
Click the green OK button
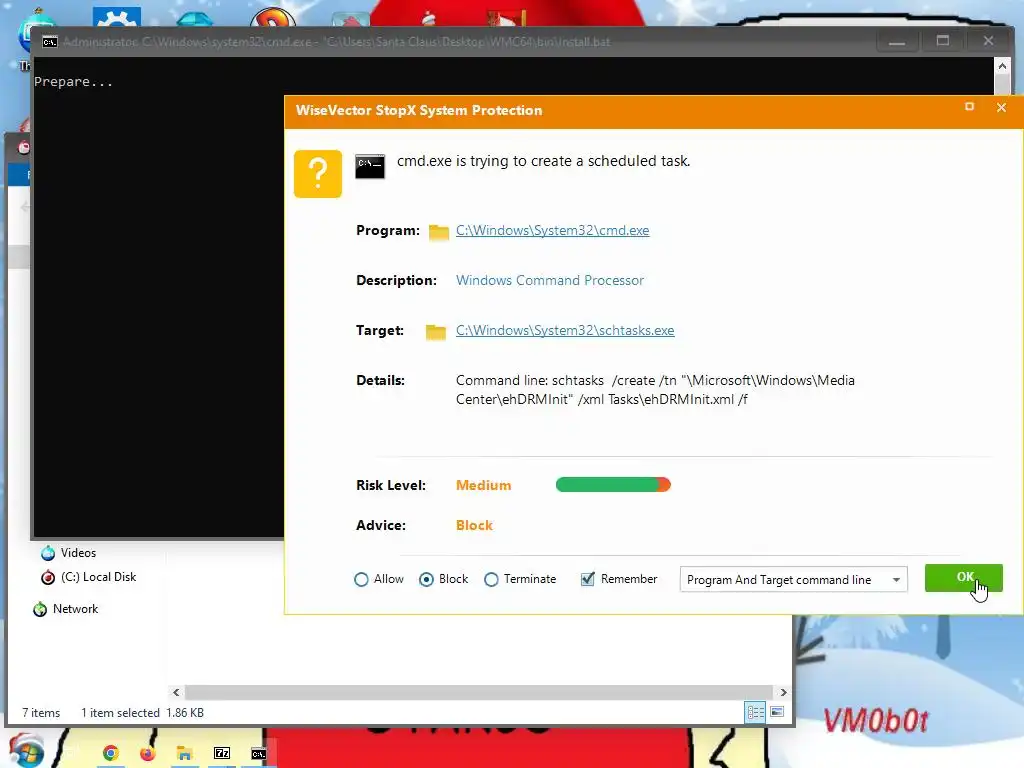[963, 577]
